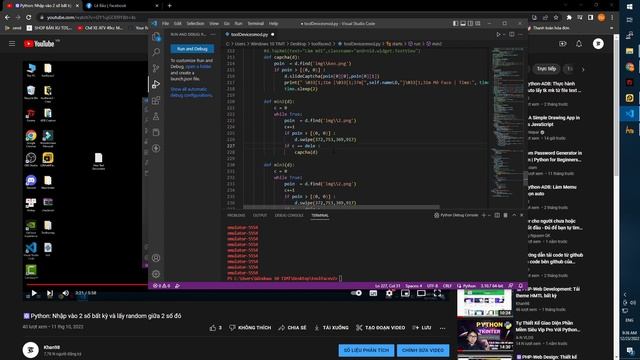Open Source Control in VS Code
Screen dimensions: 640x360
coord(156,68)
